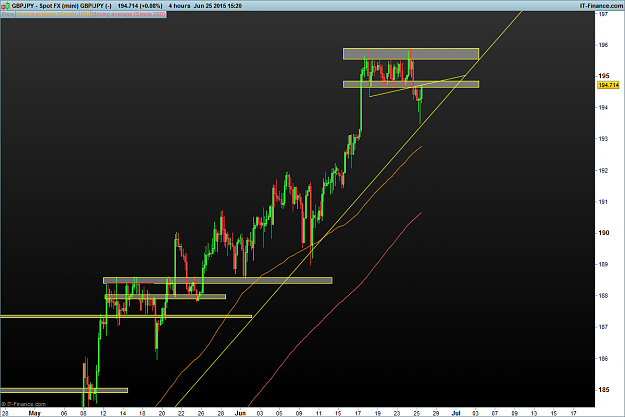Click the 192 price axis label
625x417 pixels.
(603, 170)
